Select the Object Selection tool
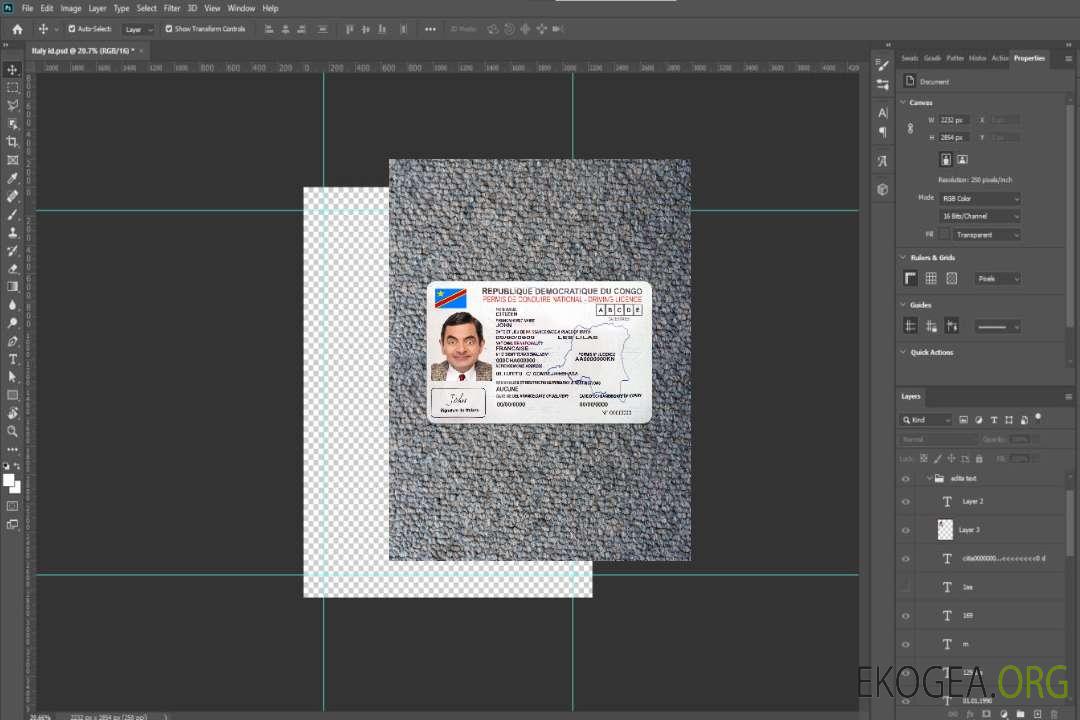The width and height of the screenshot is (1080, 720). click(x=12, y=124)
